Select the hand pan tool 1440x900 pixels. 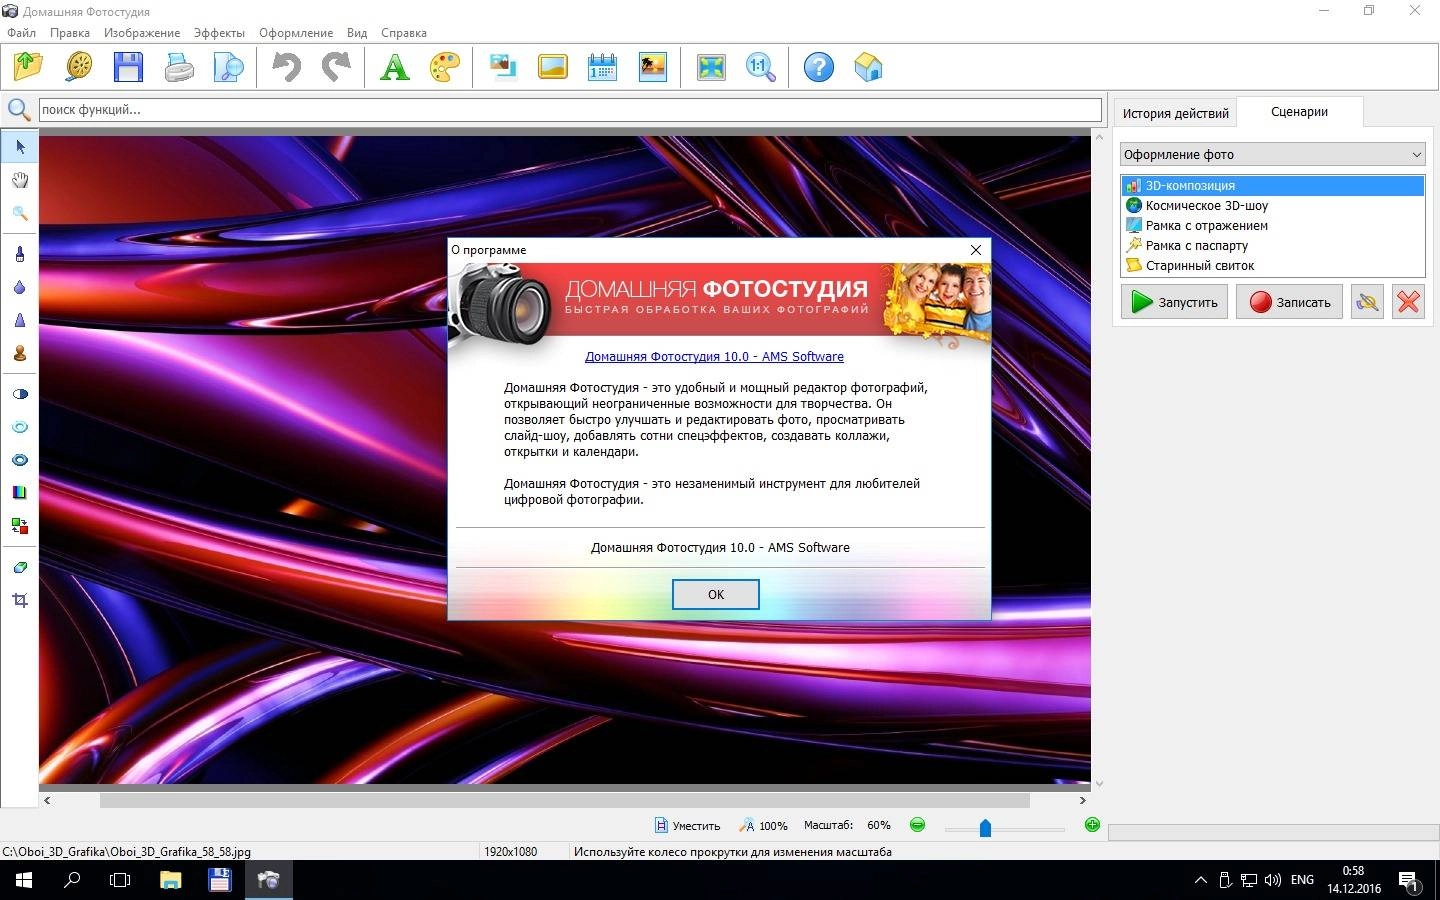(x=20, y=180)
